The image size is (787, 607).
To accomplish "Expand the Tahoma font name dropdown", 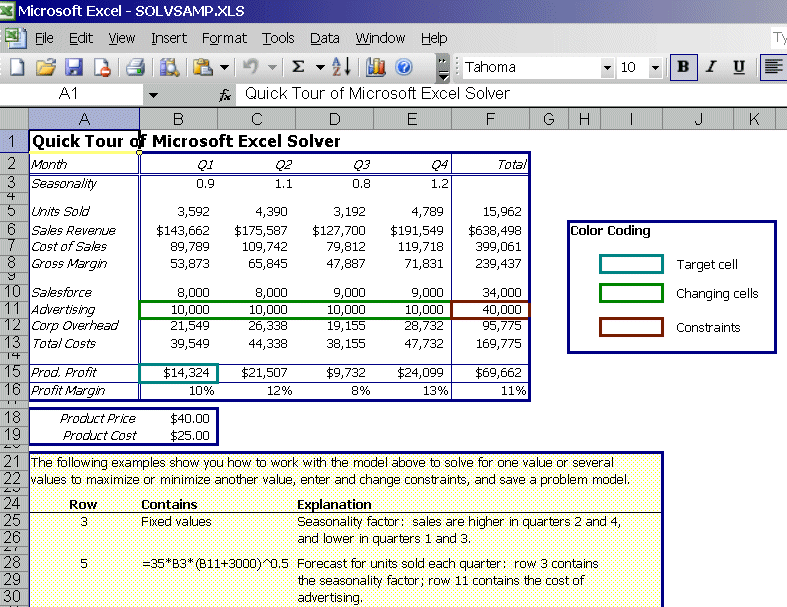I will (x=607, y=68).
